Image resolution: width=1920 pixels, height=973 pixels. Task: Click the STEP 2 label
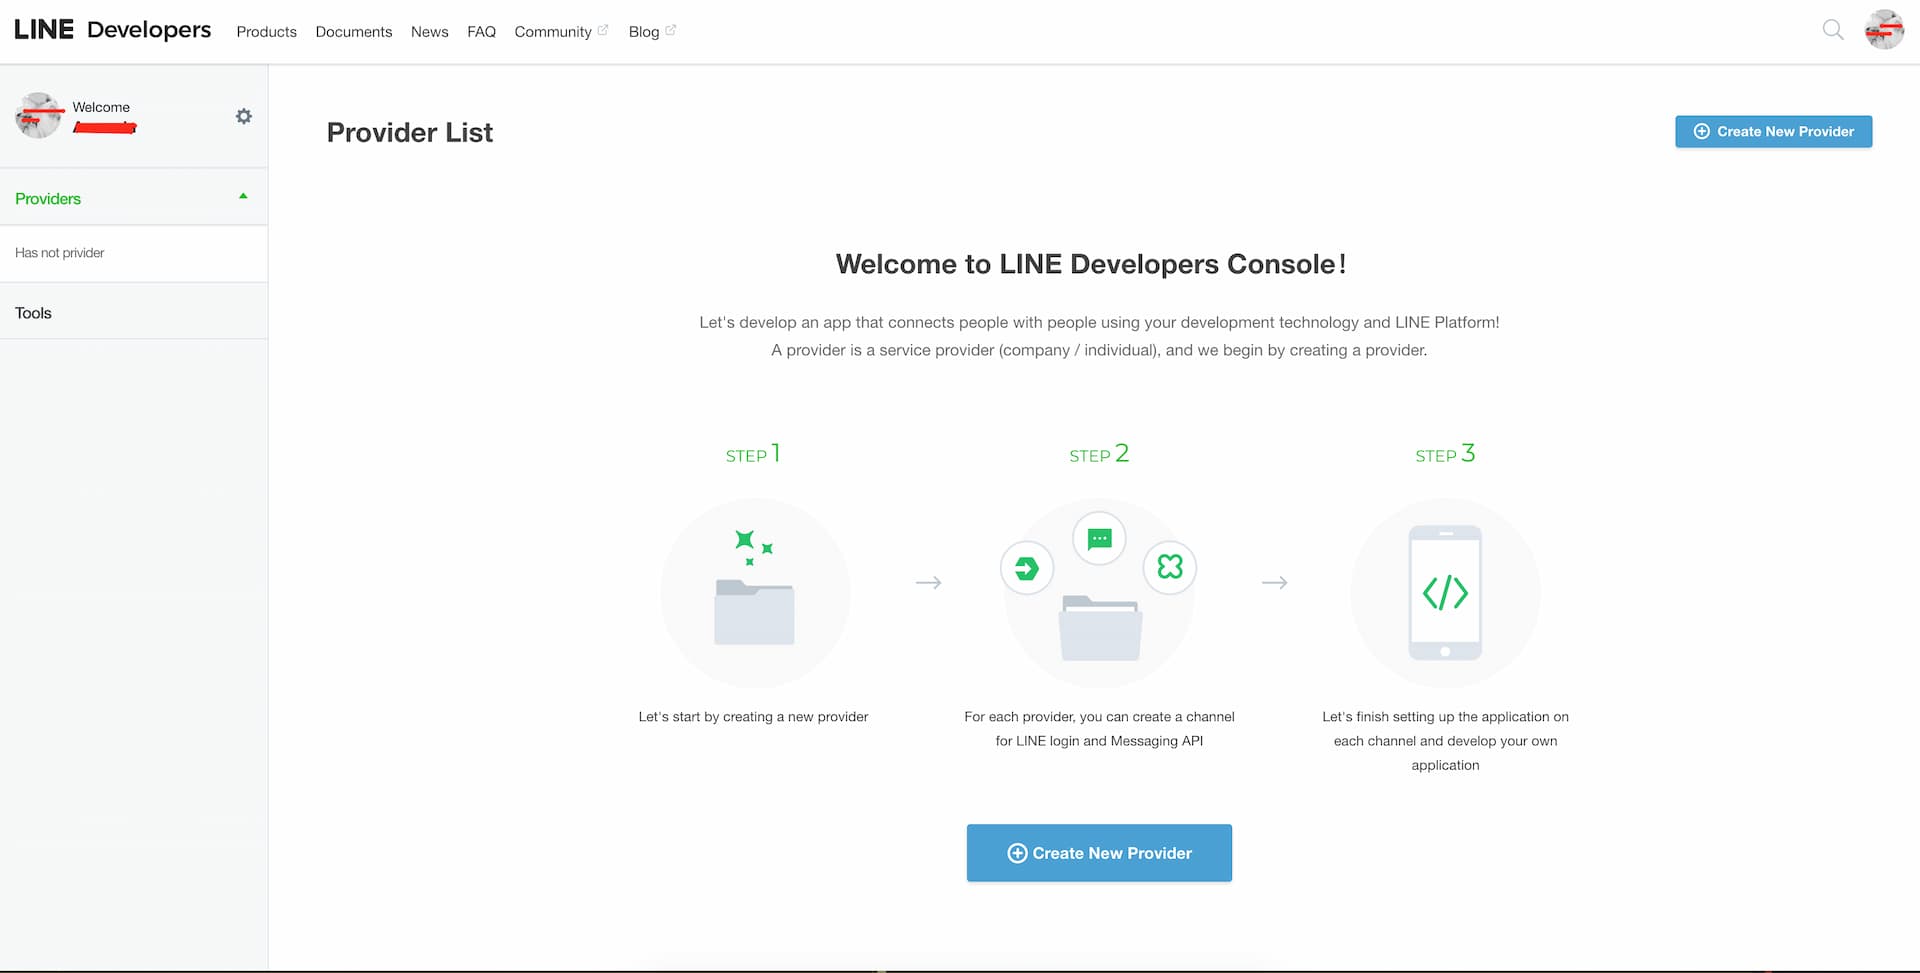pos(1099,454)
